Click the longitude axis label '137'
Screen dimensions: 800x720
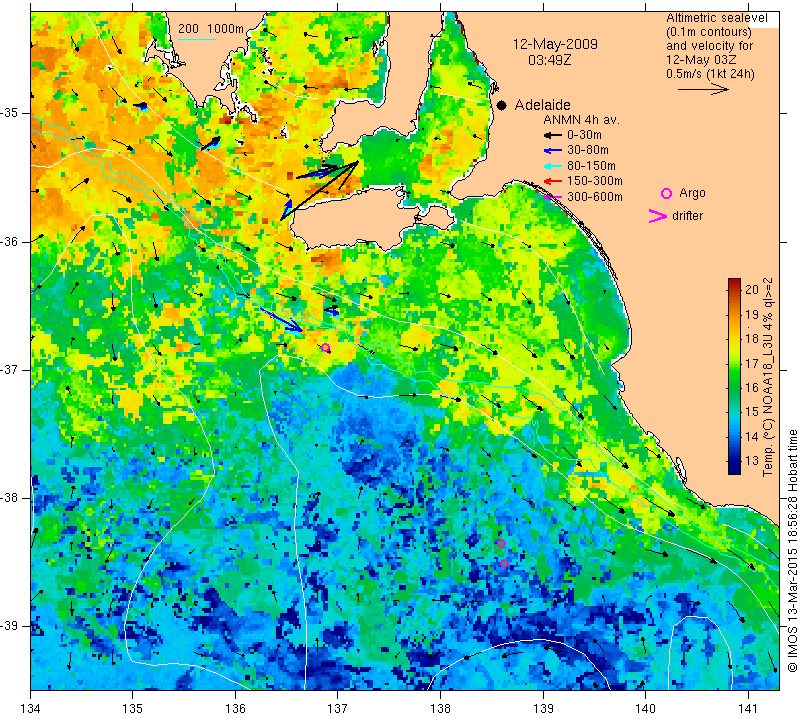pos(338,709)
